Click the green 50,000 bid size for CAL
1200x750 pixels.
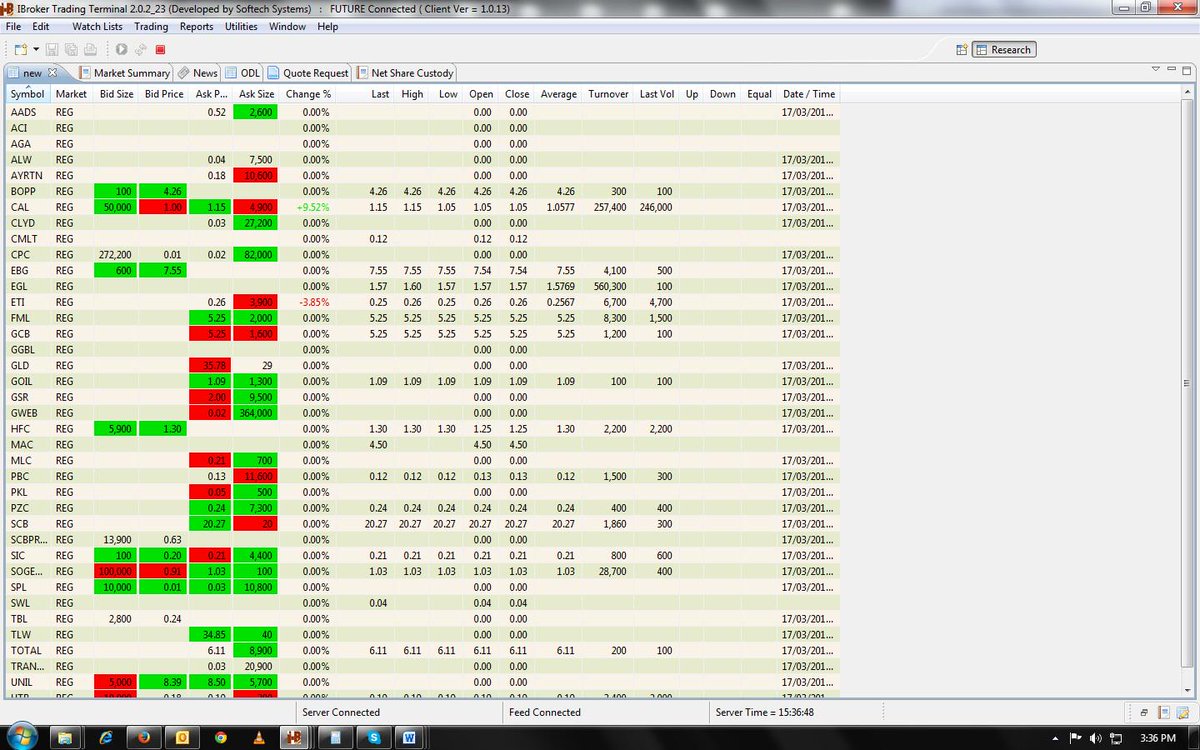click(116, 207)
